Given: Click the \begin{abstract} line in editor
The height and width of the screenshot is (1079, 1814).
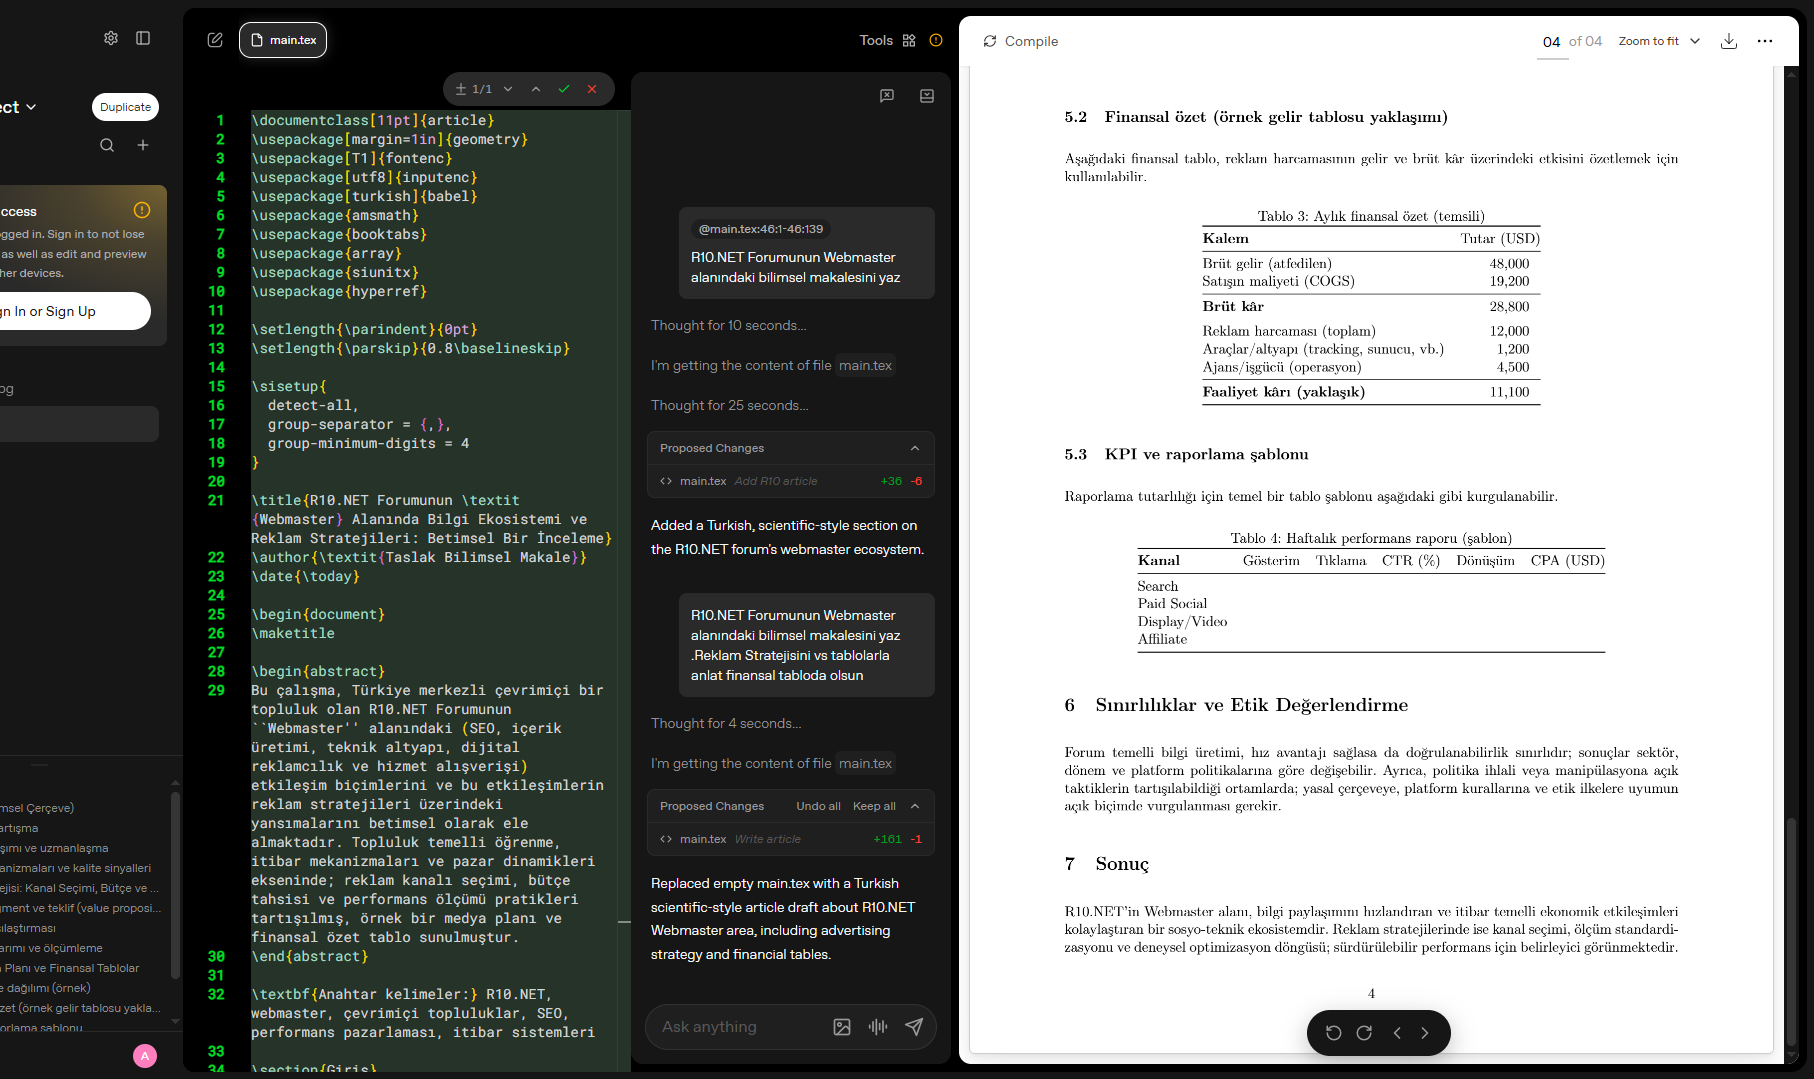Looking at the screenshot, I should click(x=318, y=671).
